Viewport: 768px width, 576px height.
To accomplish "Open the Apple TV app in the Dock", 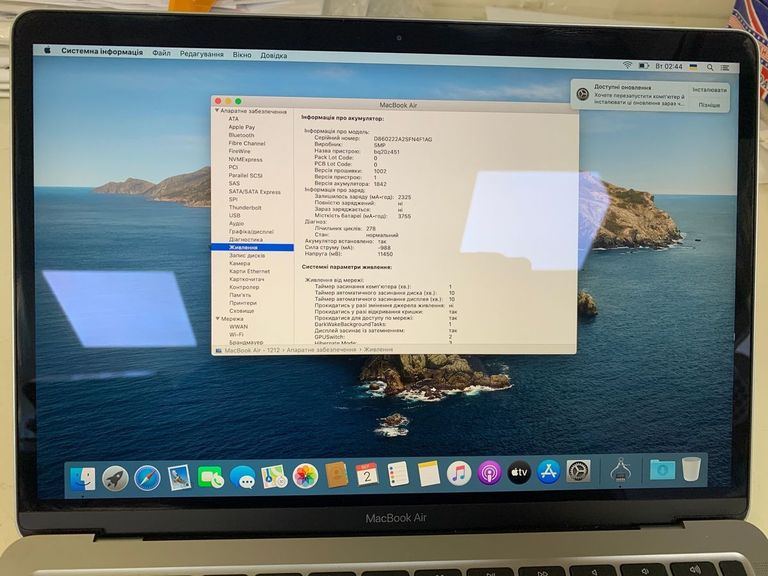I will (x=519, y=472).
